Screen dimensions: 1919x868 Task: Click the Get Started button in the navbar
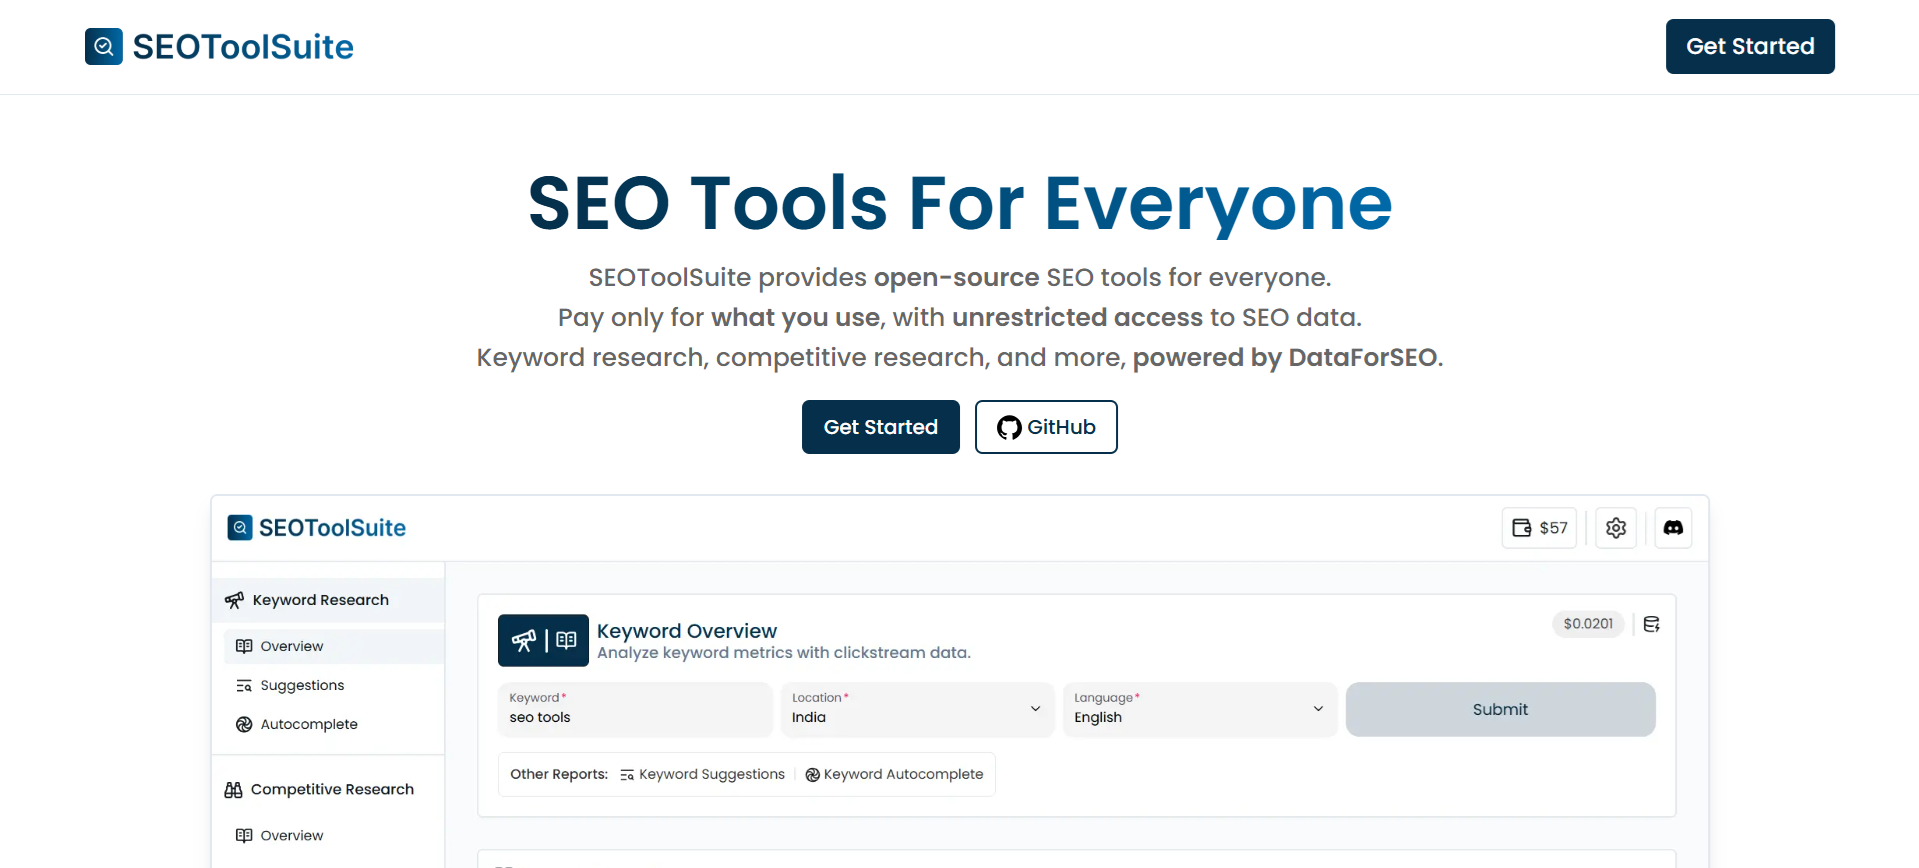(x=1749, y=46)
